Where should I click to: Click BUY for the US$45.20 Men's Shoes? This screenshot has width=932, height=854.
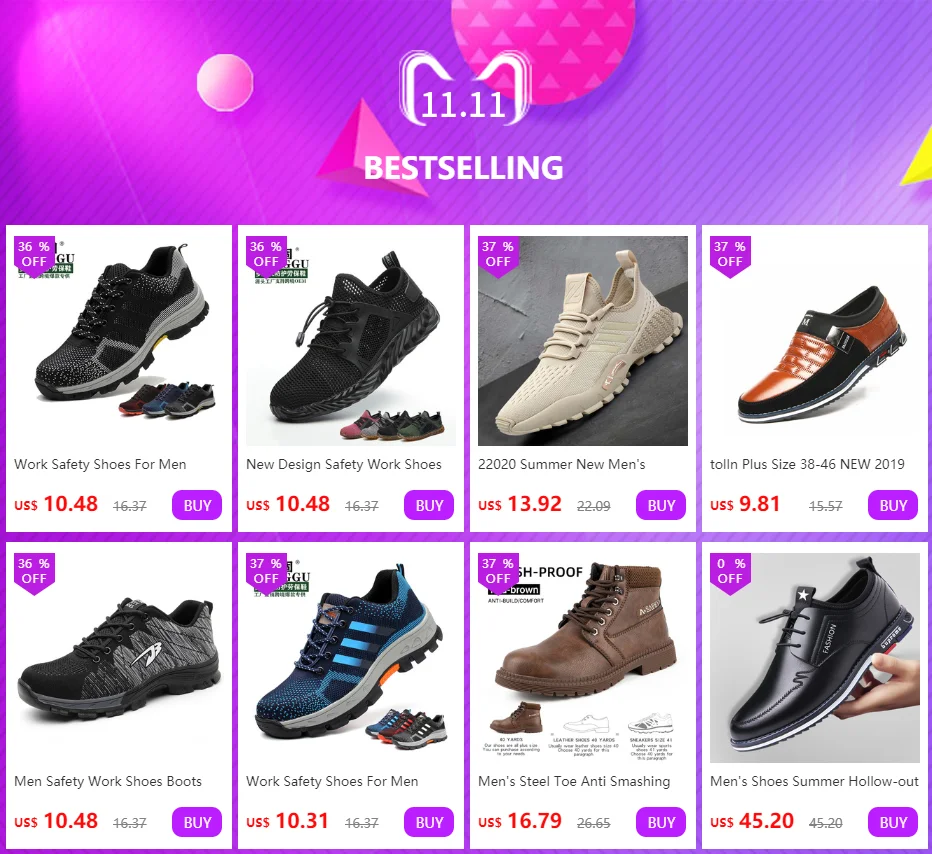coord(893,822)
